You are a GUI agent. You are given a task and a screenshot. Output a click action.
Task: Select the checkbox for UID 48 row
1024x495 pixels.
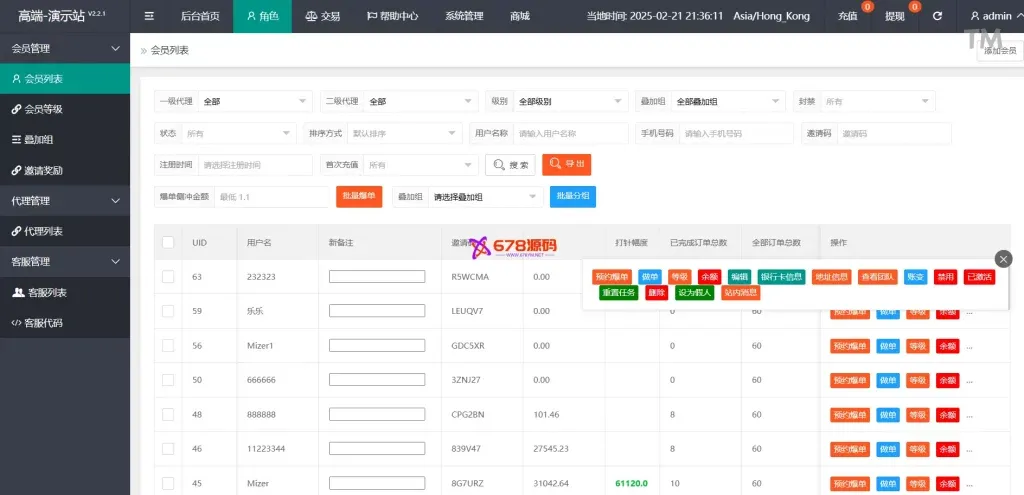tap(168, 414)
